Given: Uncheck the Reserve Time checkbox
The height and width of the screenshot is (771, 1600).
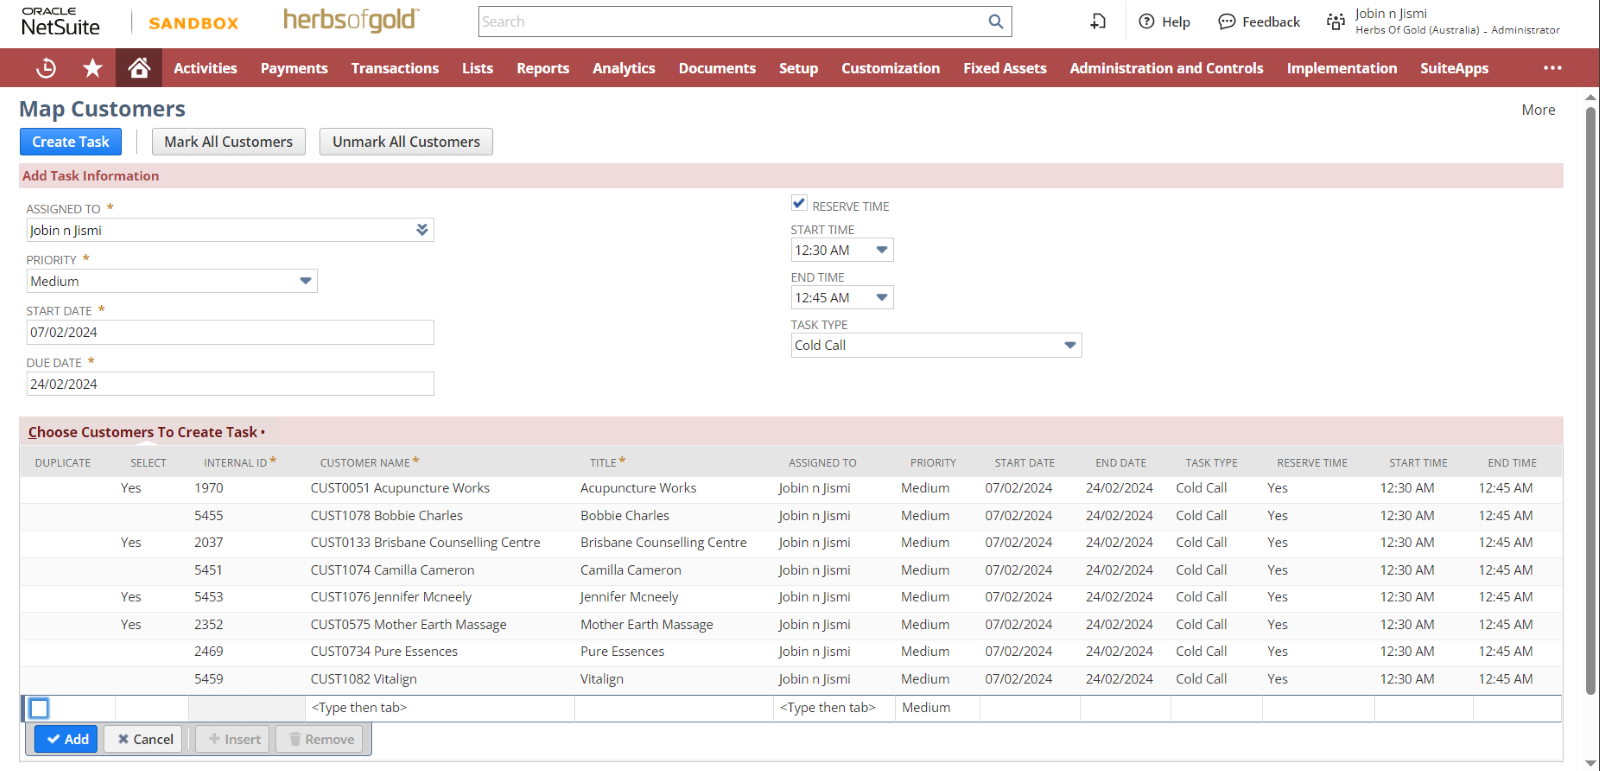Looking at the screenshot, I should 799,203.
